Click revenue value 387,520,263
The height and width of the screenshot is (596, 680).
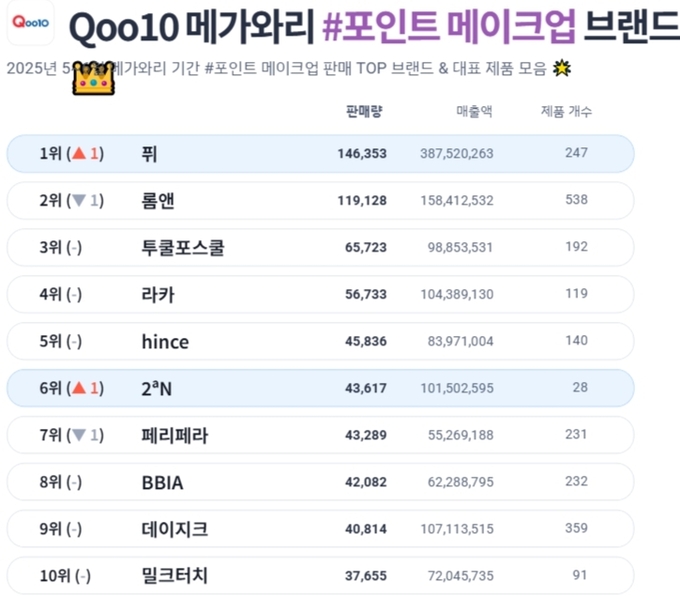[x=457, y=154]
